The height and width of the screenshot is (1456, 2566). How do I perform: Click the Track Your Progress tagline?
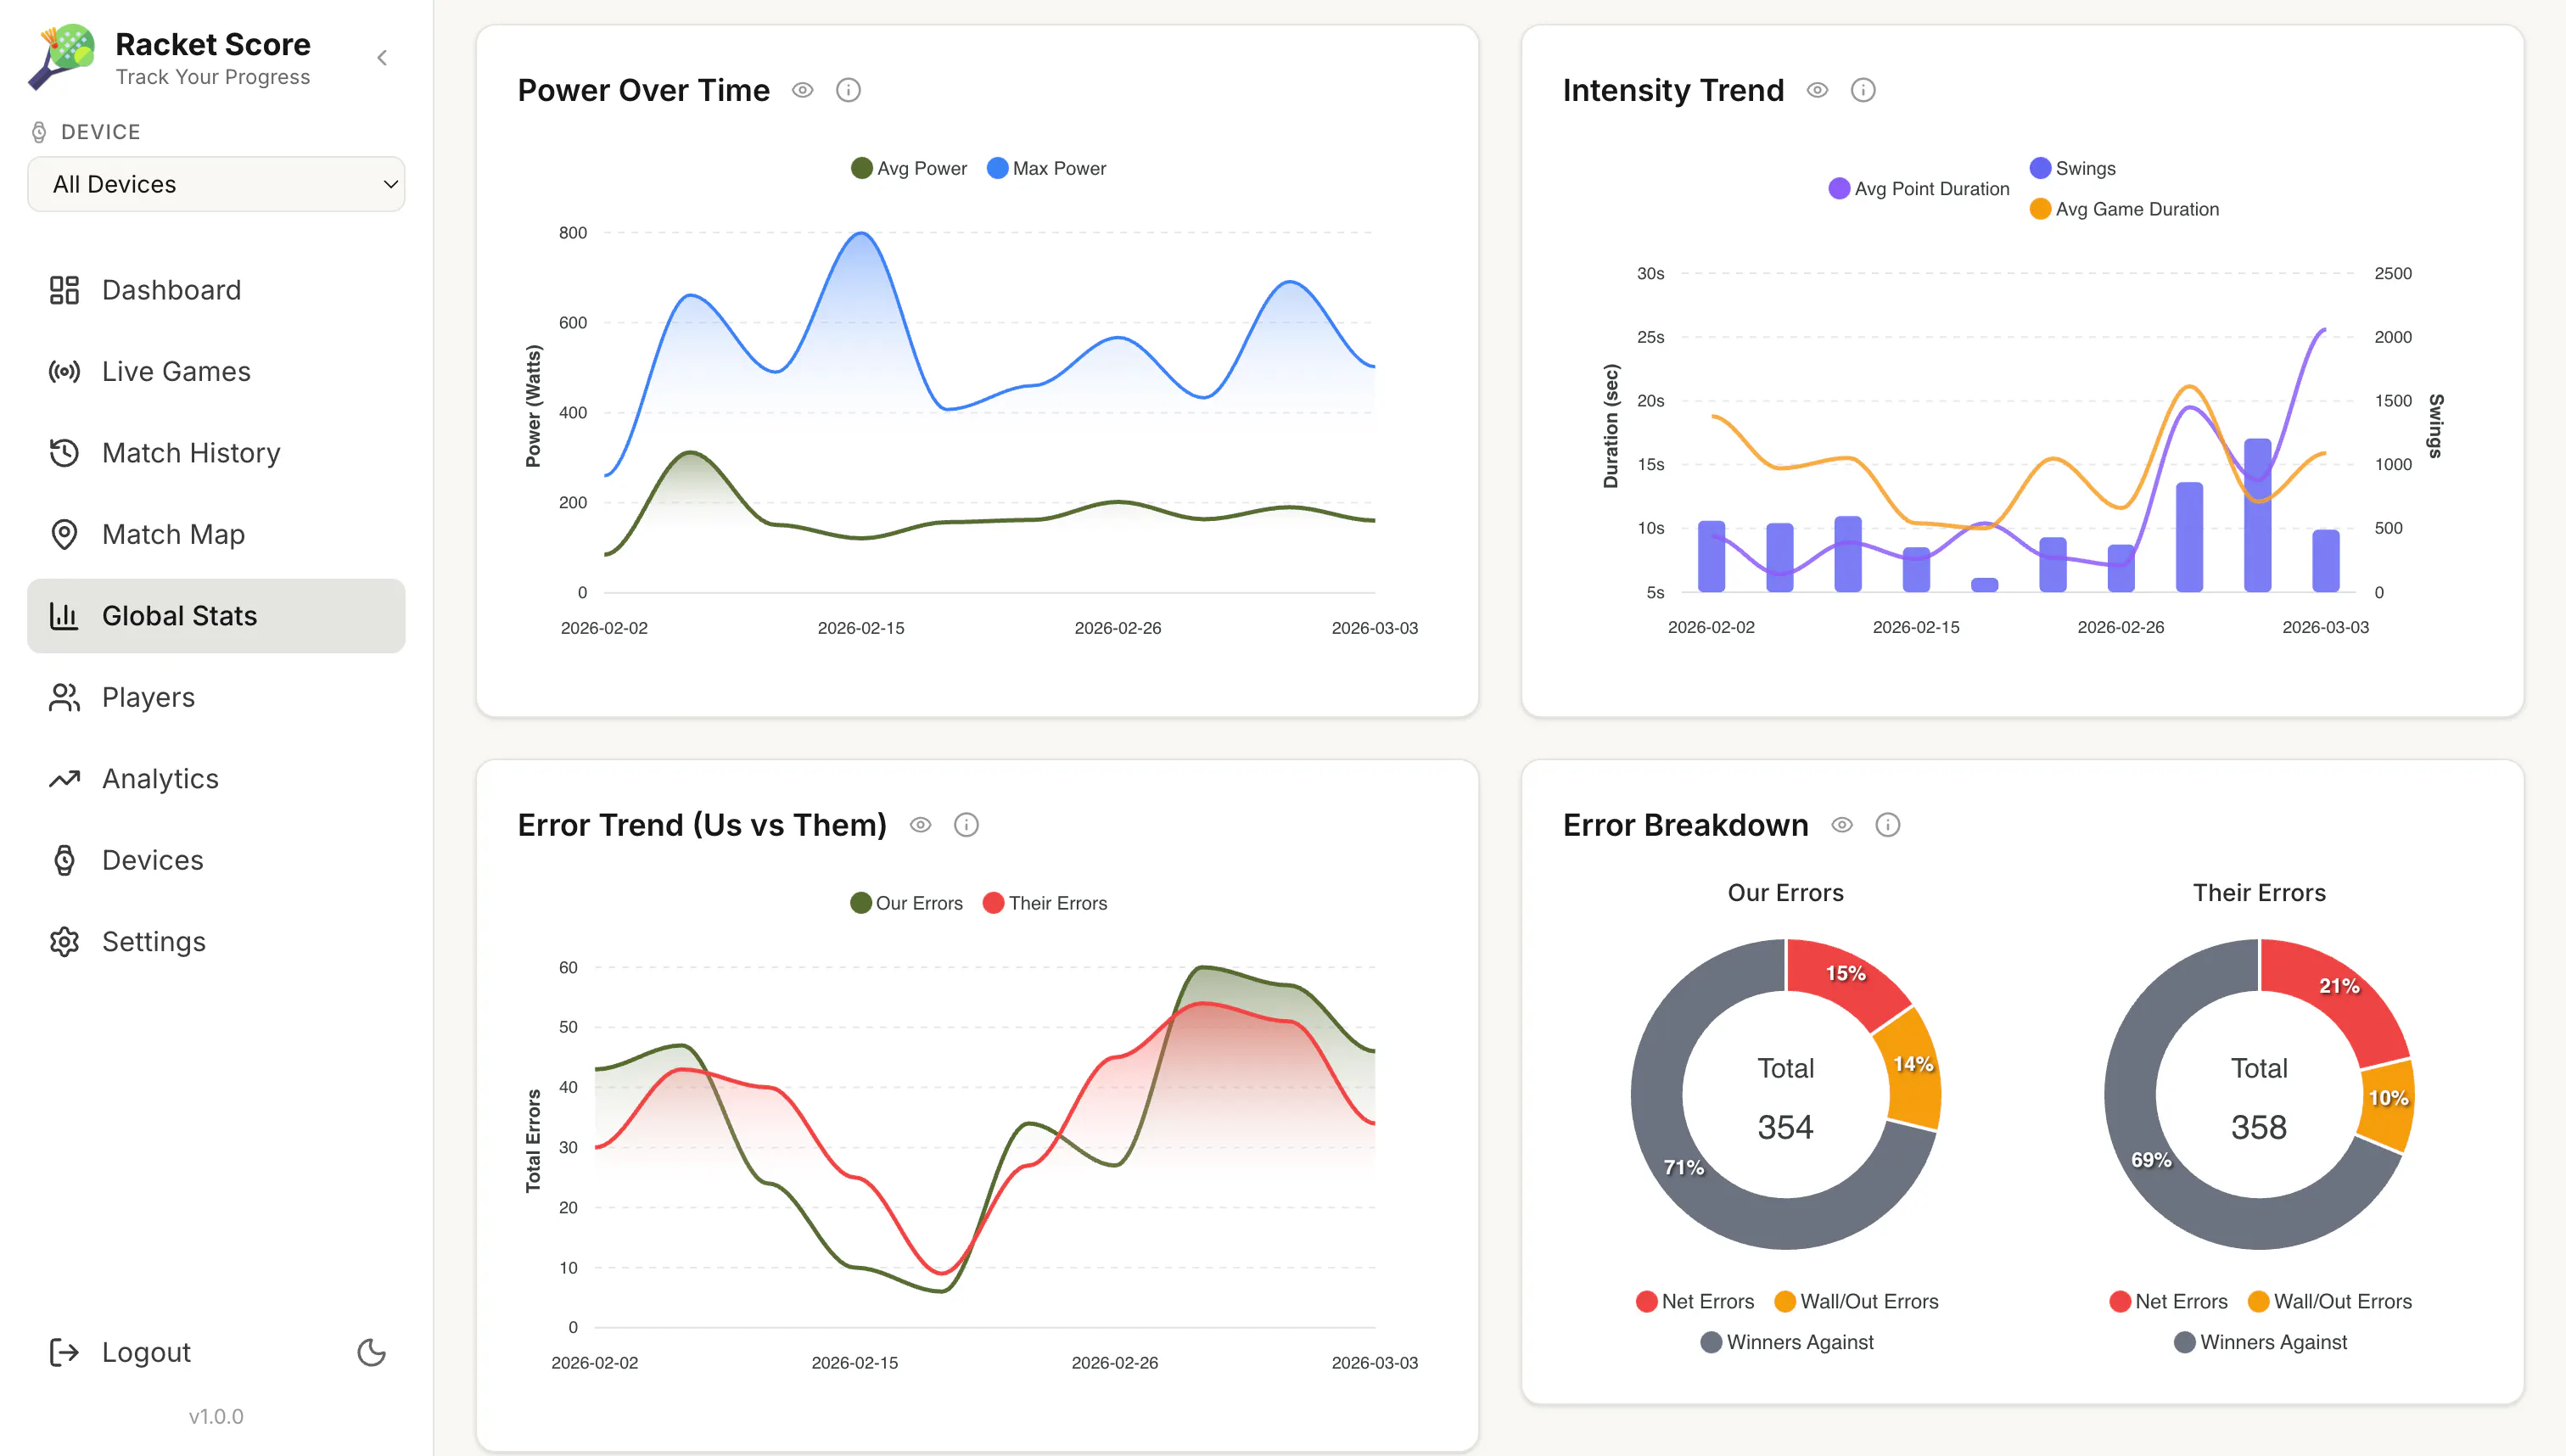click(x=213, y=78)
